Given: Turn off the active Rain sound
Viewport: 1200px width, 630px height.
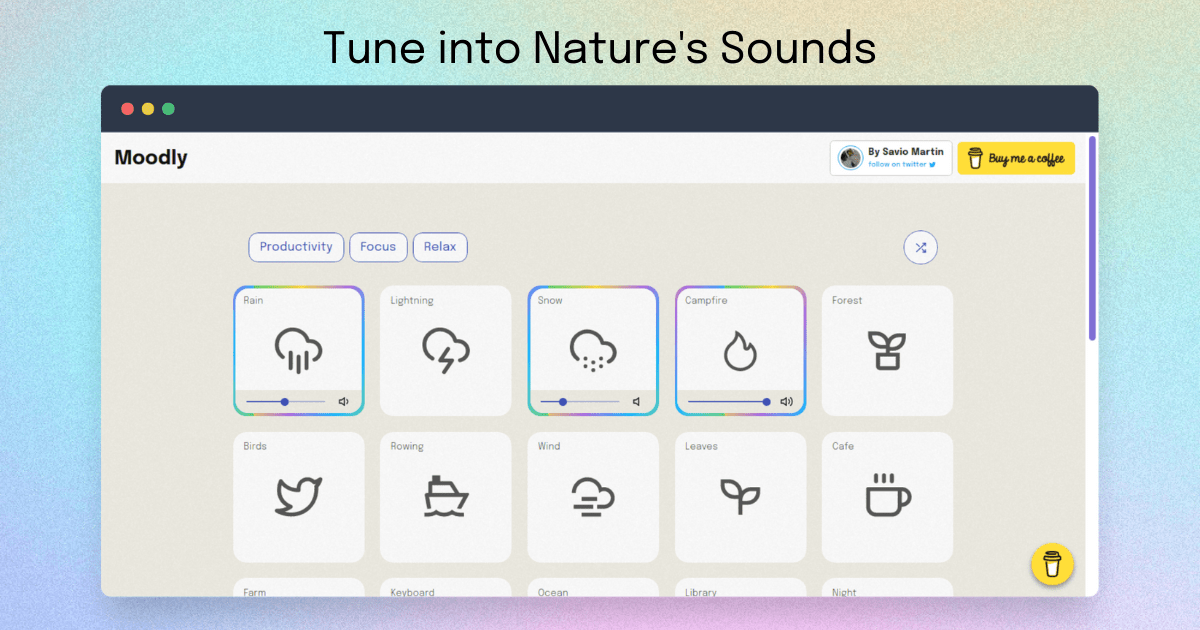Looking at the screenshot, I should 298,348.
